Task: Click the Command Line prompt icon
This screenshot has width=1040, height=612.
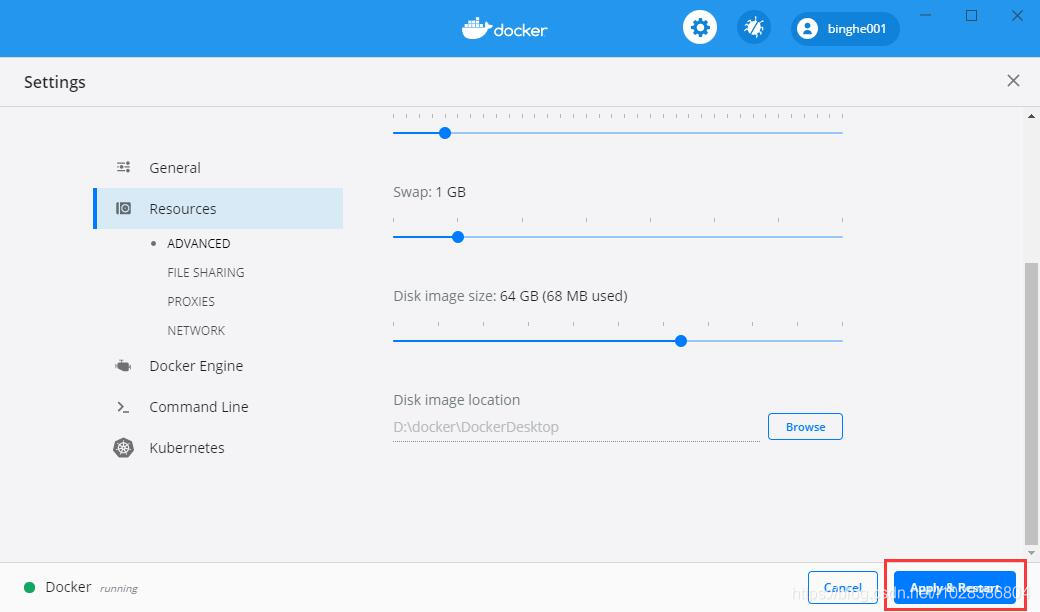Action: pos(123,407)
